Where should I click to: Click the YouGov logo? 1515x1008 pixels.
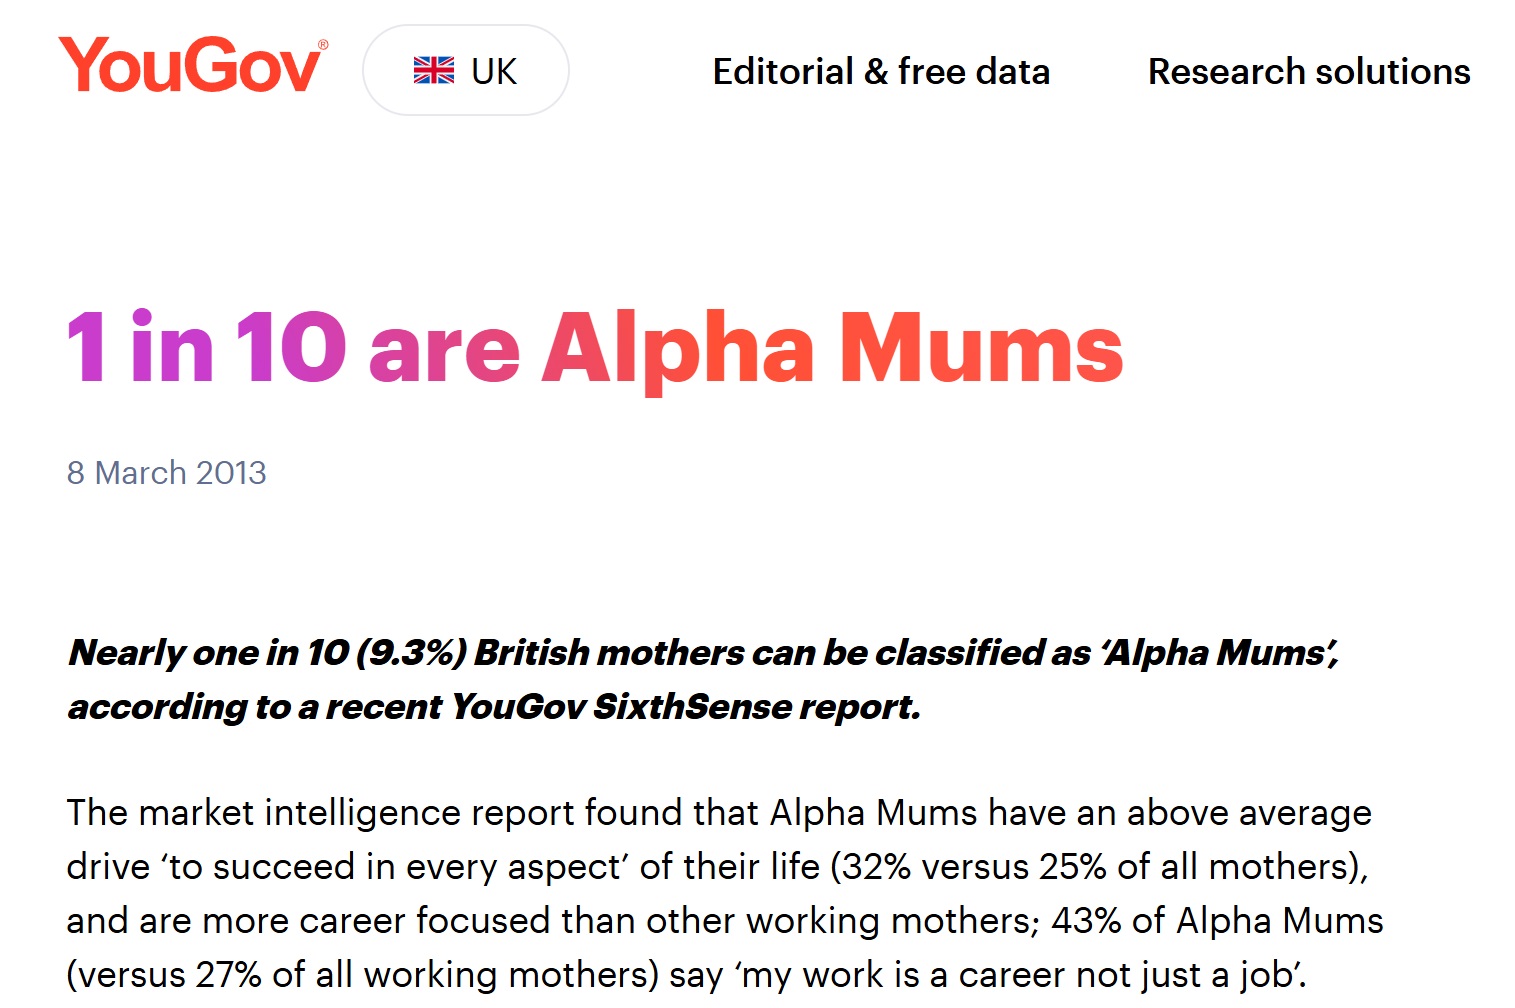192,66
